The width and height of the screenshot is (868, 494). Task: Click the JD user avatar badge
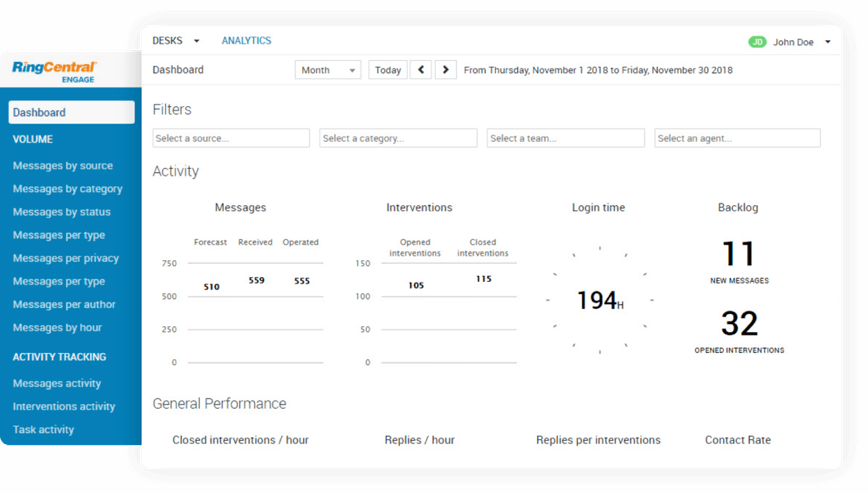coord(757,42)
